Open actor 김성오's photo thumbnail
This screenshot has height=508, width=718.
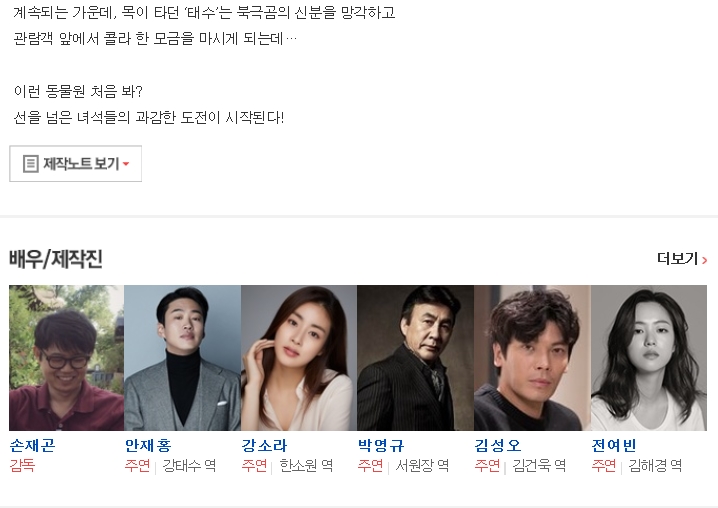[532, 358]
